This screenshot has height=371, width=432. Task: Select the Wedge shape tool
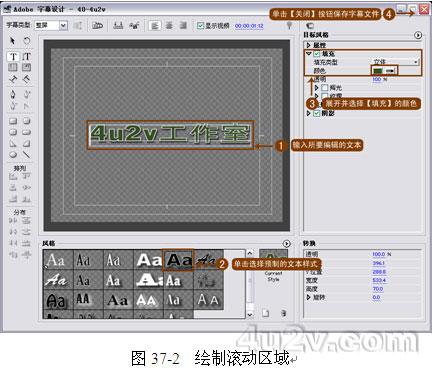(x=13, y=143)
